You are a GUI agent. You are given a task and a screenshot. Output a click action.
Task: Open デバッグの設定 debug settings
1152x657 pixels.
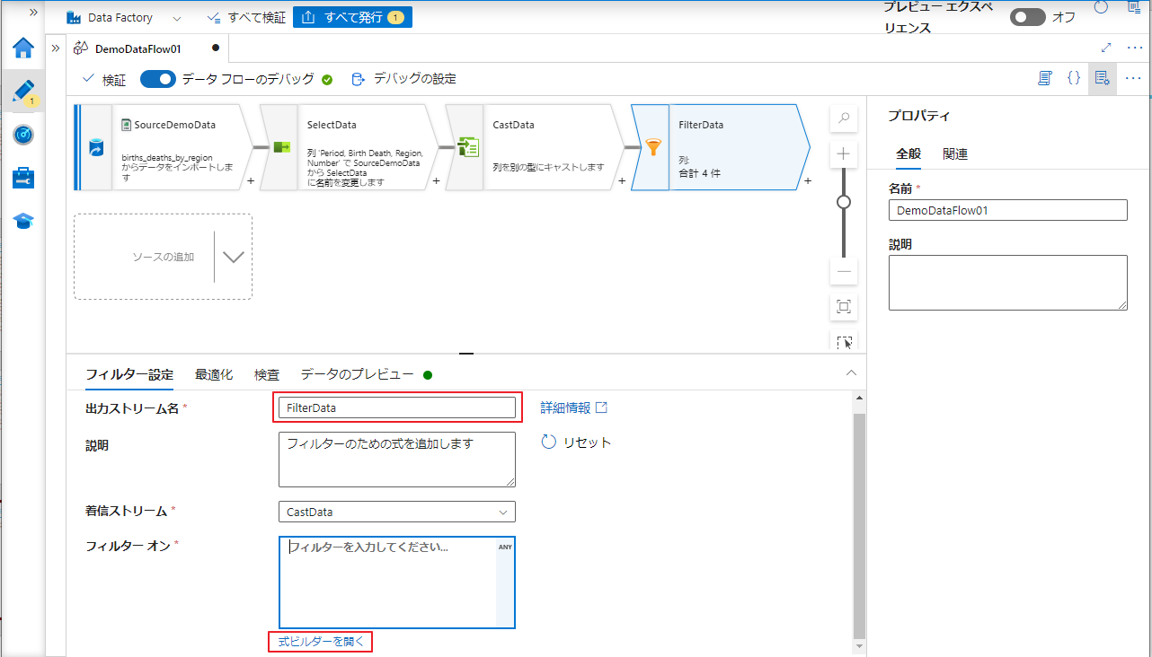tap(404, 79)
